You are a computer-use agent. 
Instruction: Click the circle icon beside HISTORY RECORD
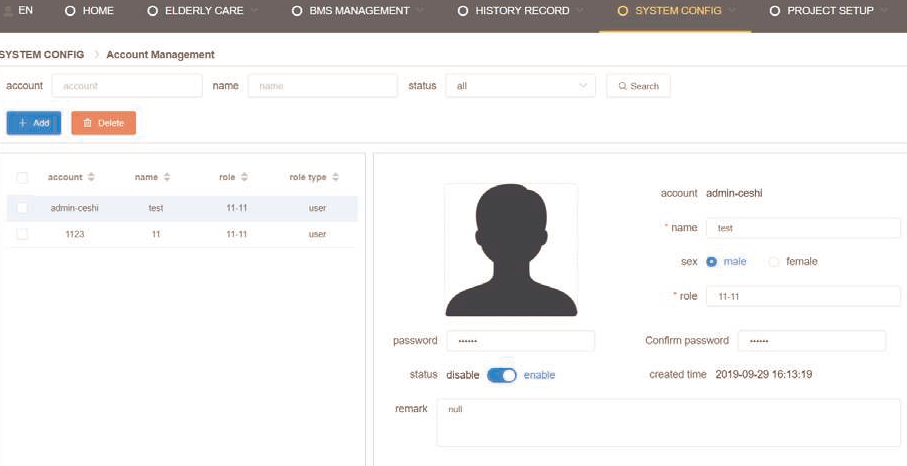[463, 11]
